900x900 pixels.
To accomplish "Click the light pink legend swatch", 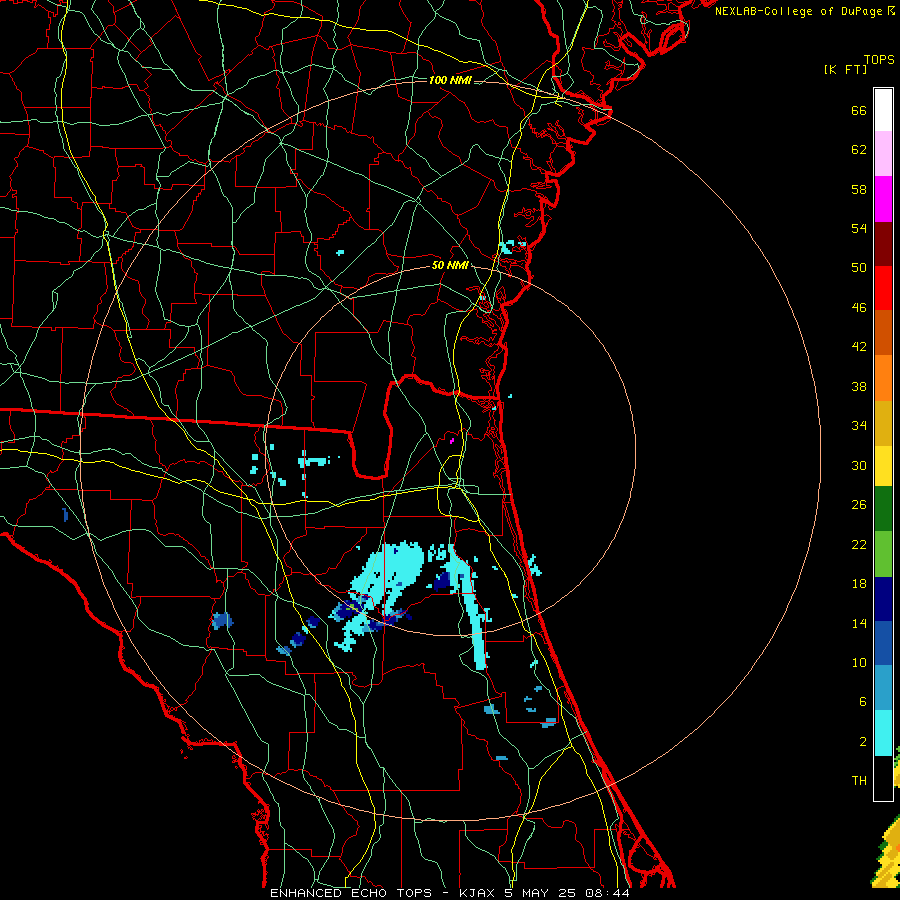I will (883, 154).
